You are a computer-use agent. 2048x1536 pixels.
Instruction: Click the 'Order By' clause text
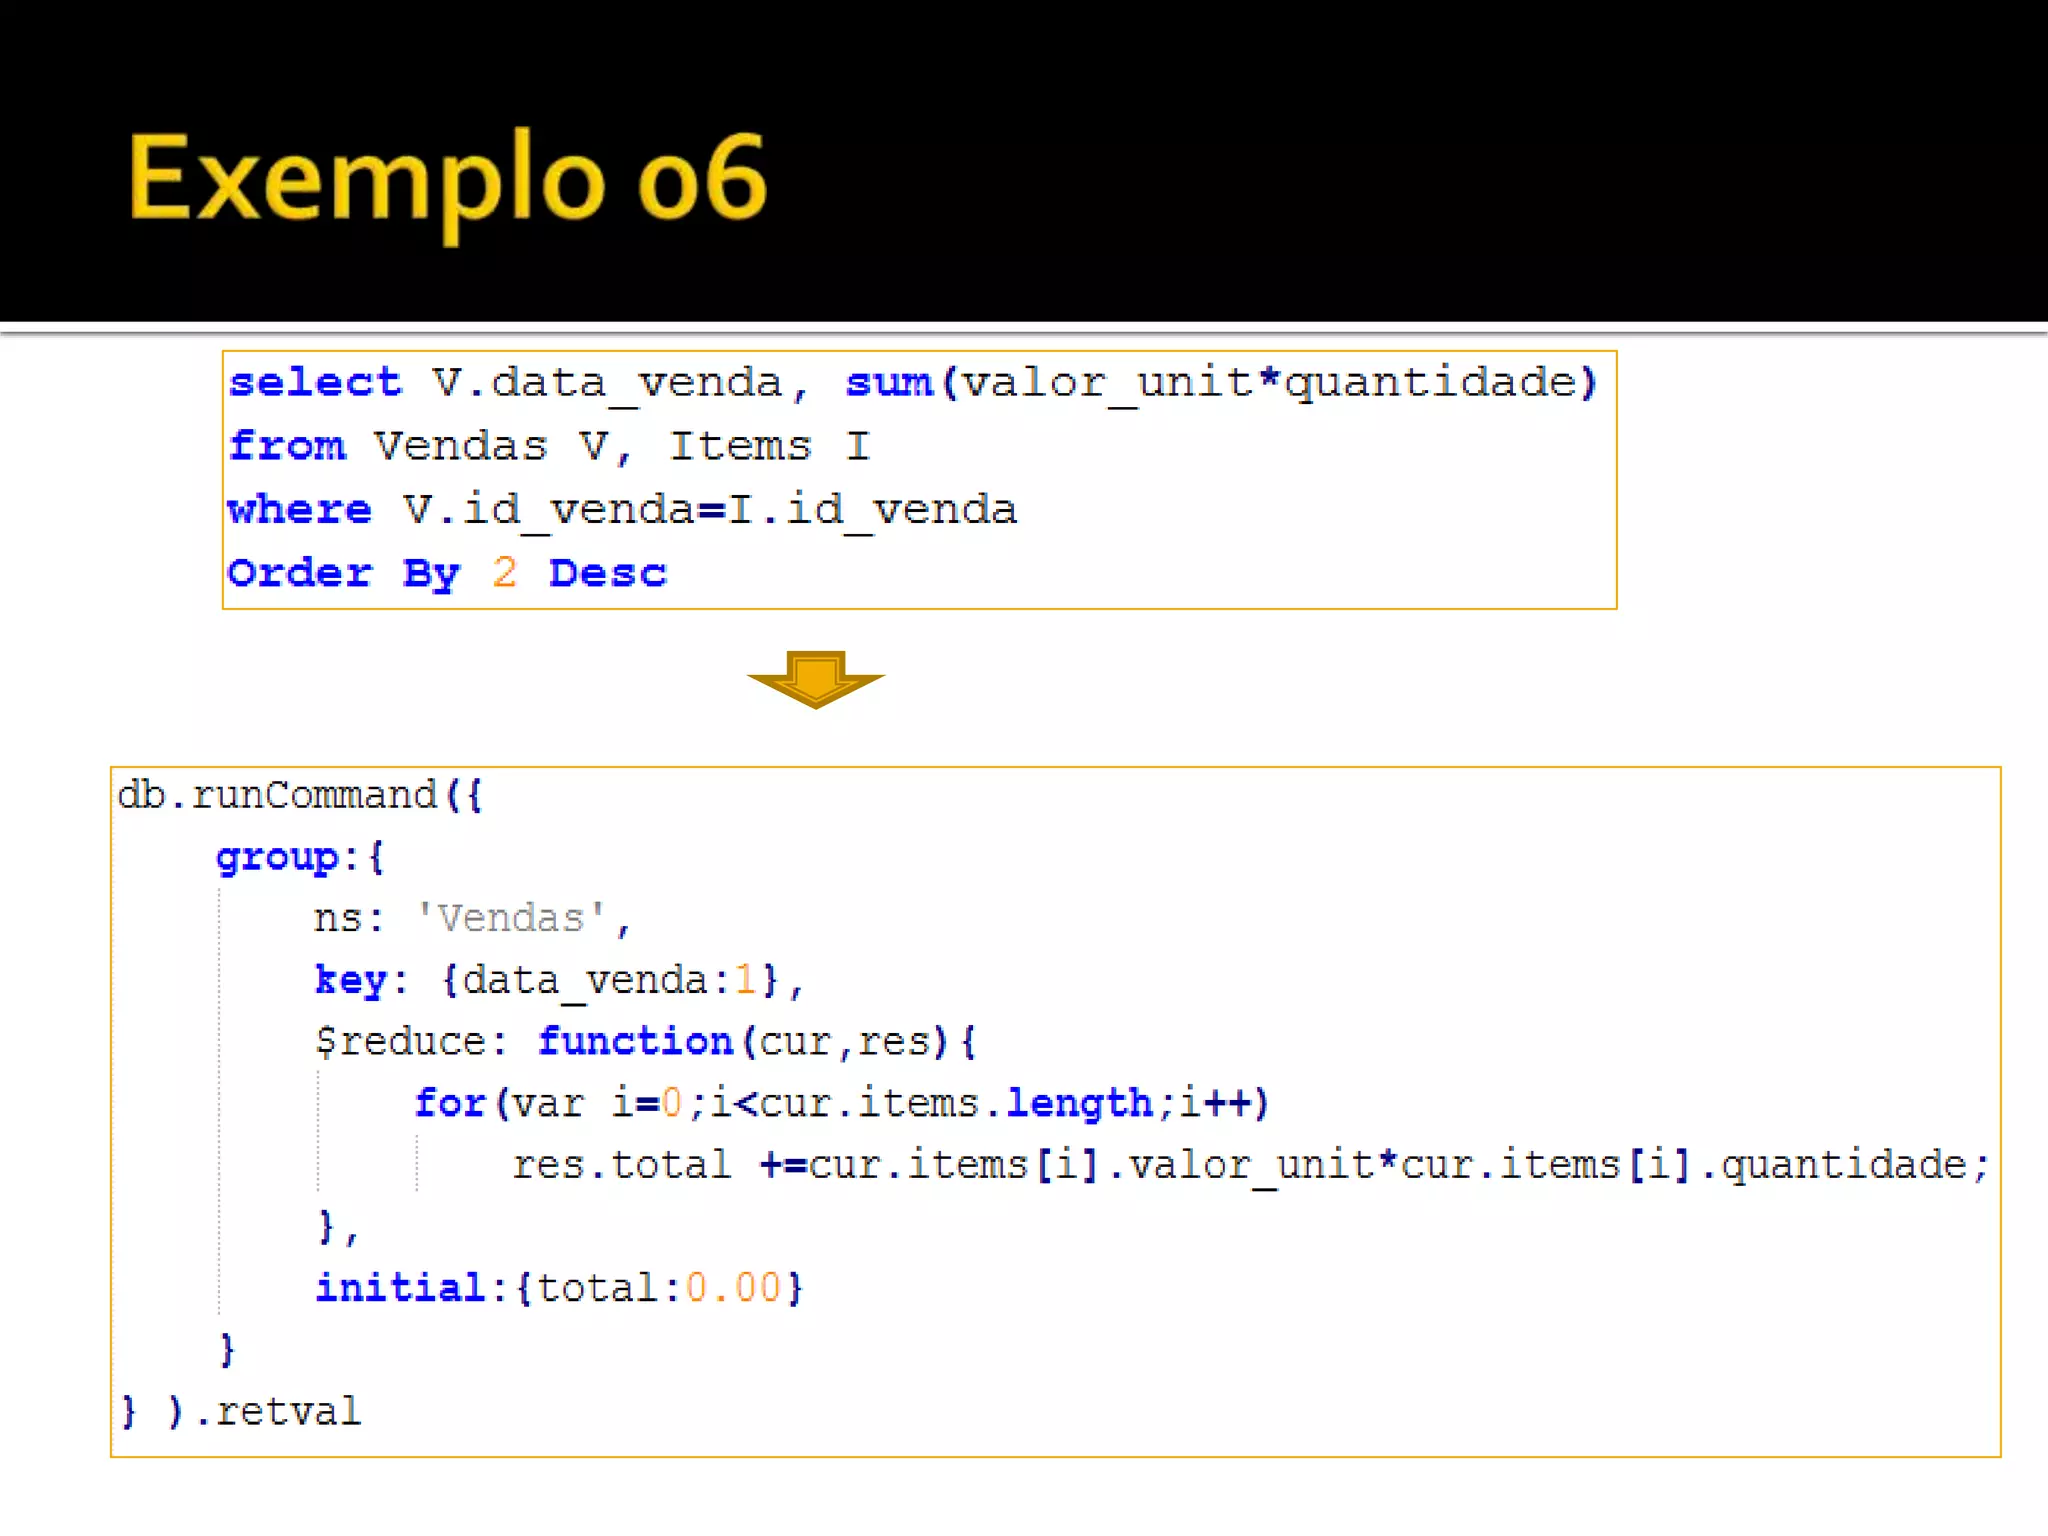343,573
